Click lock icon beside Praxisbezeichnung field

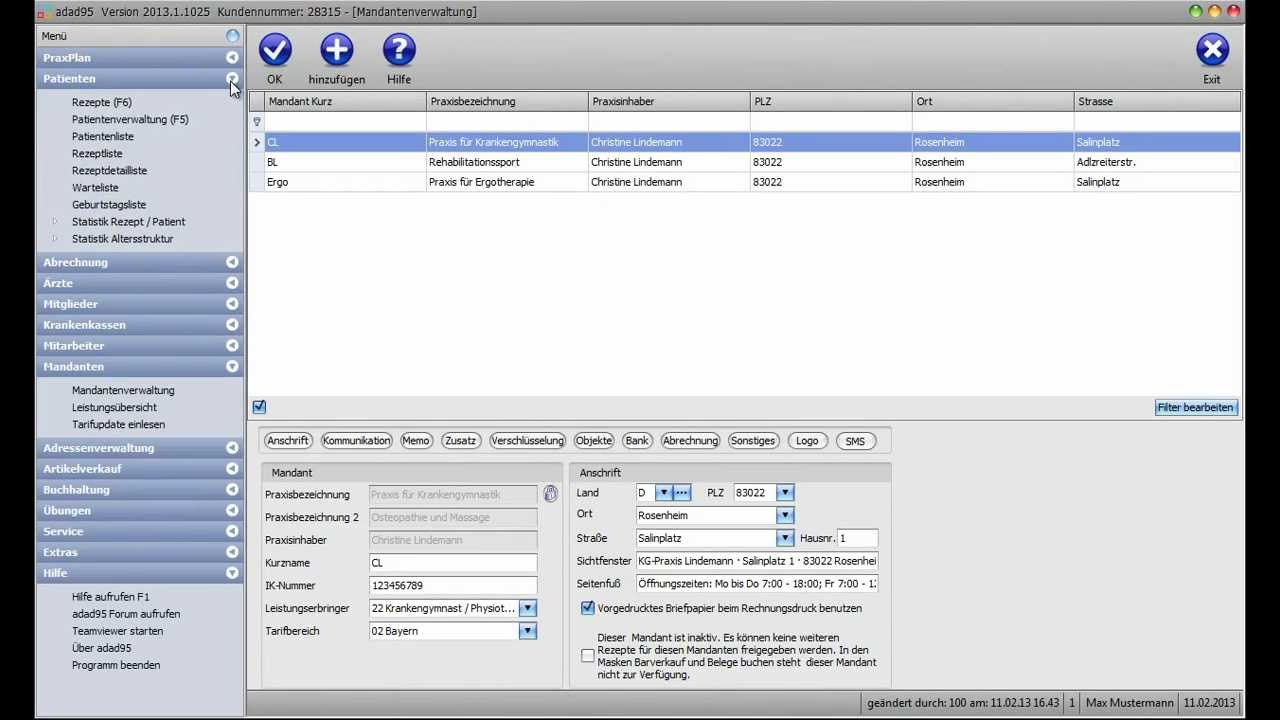point(550,494)
